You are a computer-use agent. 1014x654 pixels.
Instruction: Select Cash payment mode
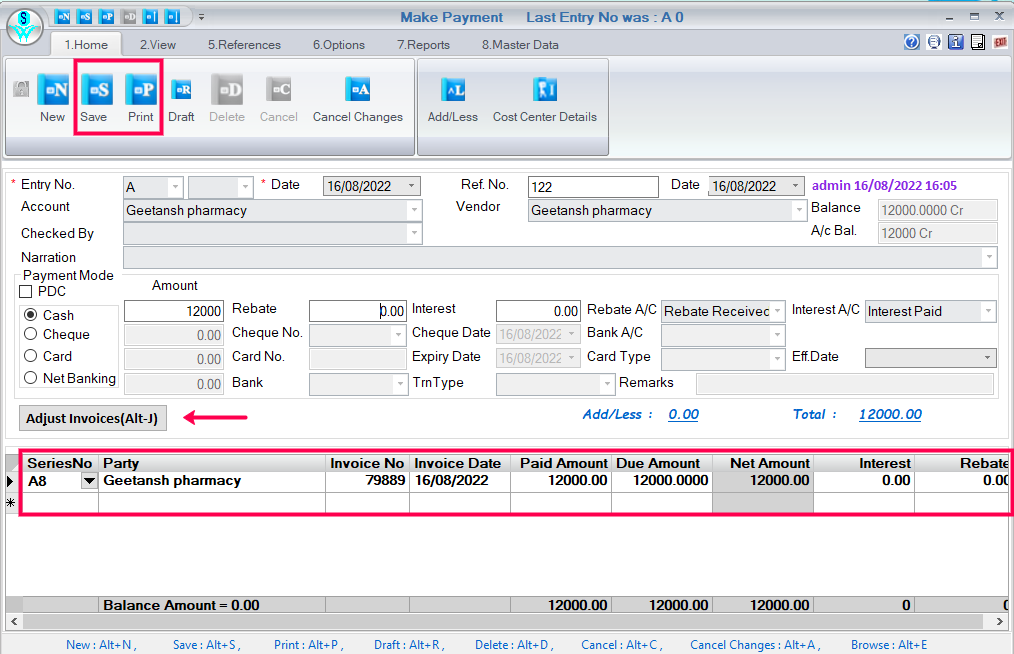[x=30, y=315]
